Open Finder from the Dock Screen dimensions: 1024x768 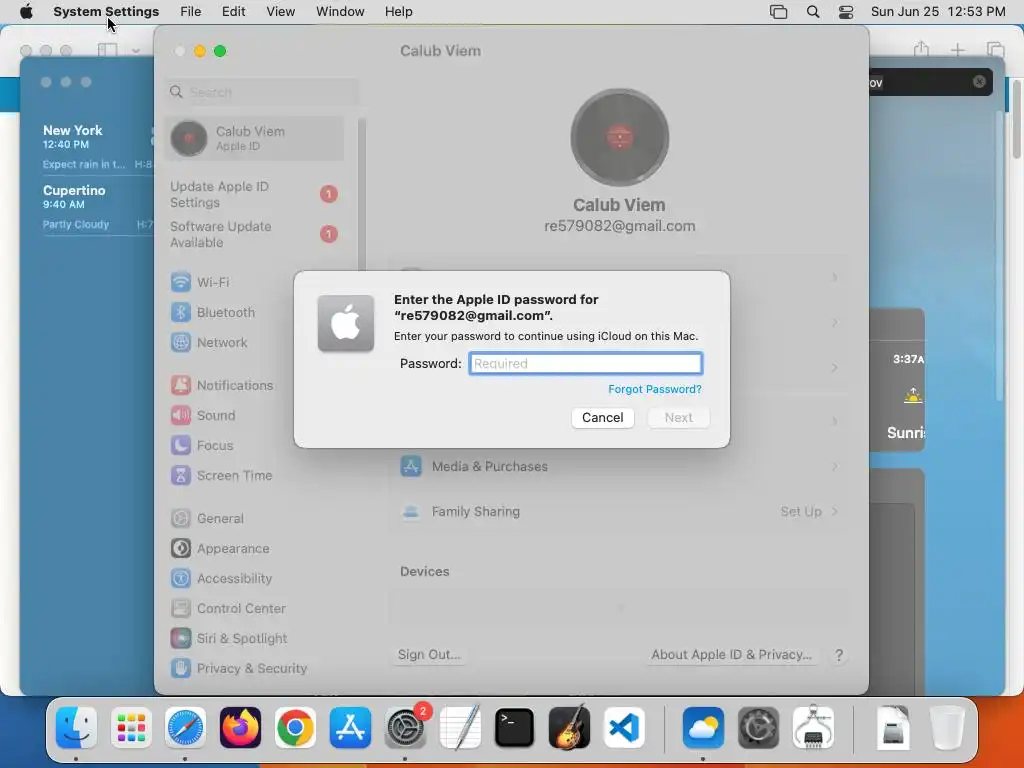(x=76, y=728)
